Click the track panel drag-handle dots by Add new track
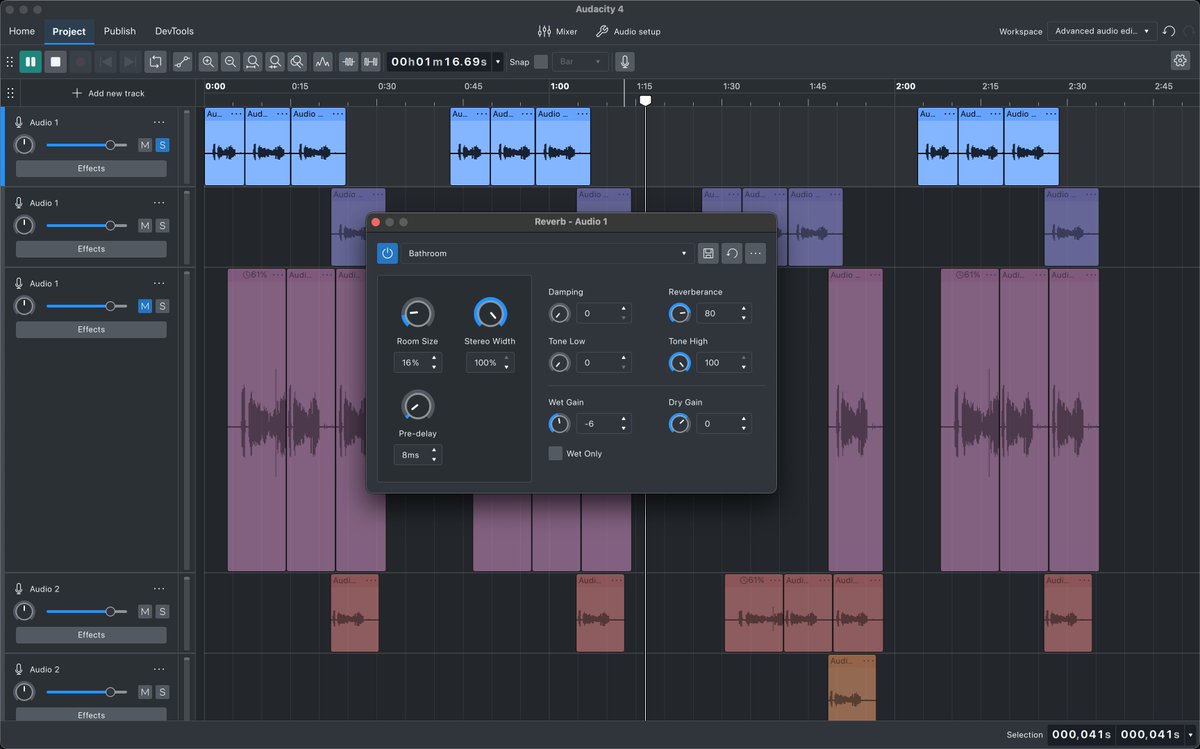Screen dimensions: 1200x749 pyautogui.click(x=10, y=93)
